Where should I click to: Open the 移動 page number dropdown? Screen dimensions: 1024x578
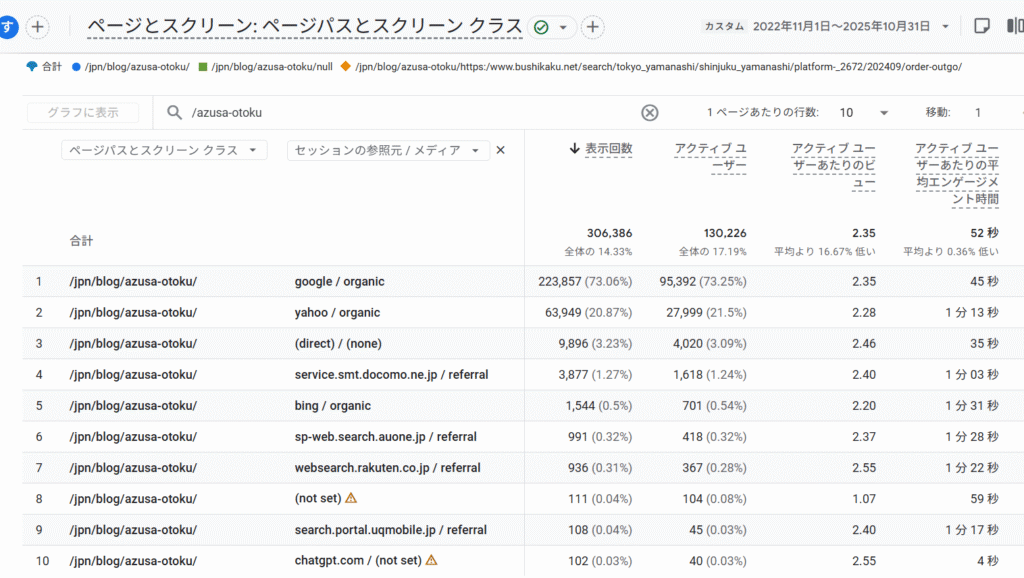990,113
